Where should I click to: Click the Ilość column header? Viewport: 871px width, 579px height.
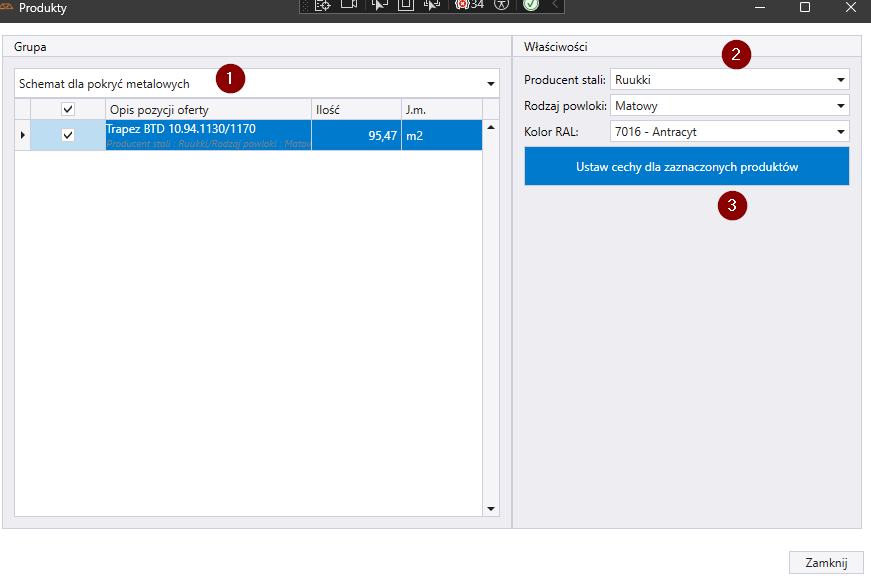coord(355,109)
